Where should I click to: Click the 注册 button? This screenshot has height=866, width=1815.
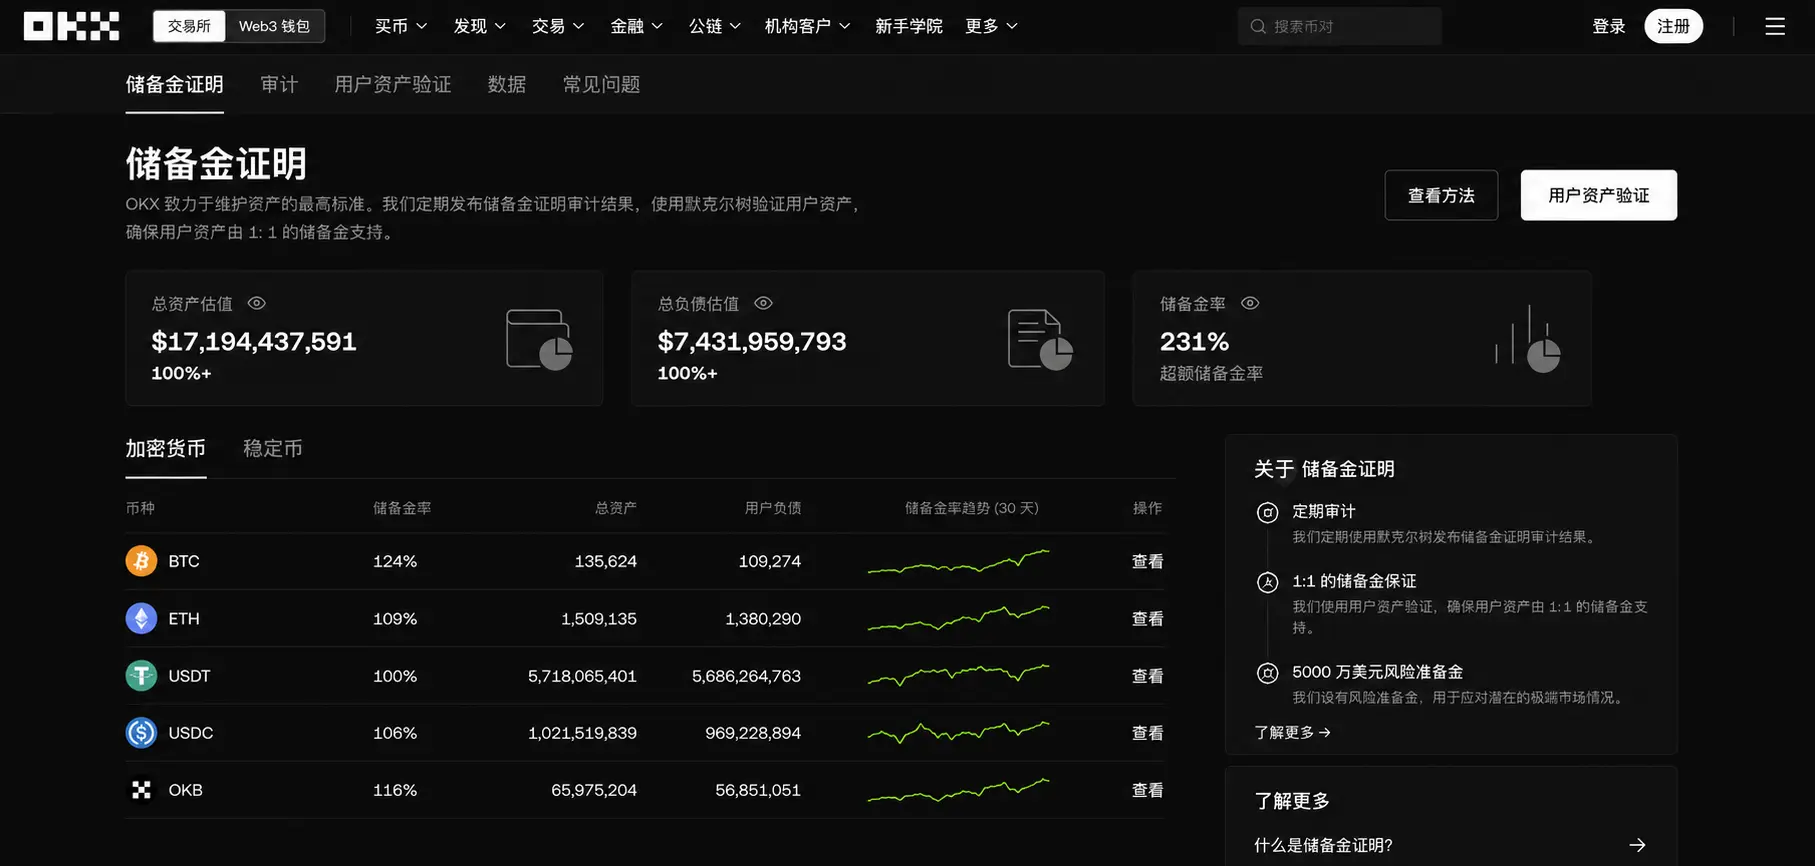pyautogui.click(x=1673, y=26)
